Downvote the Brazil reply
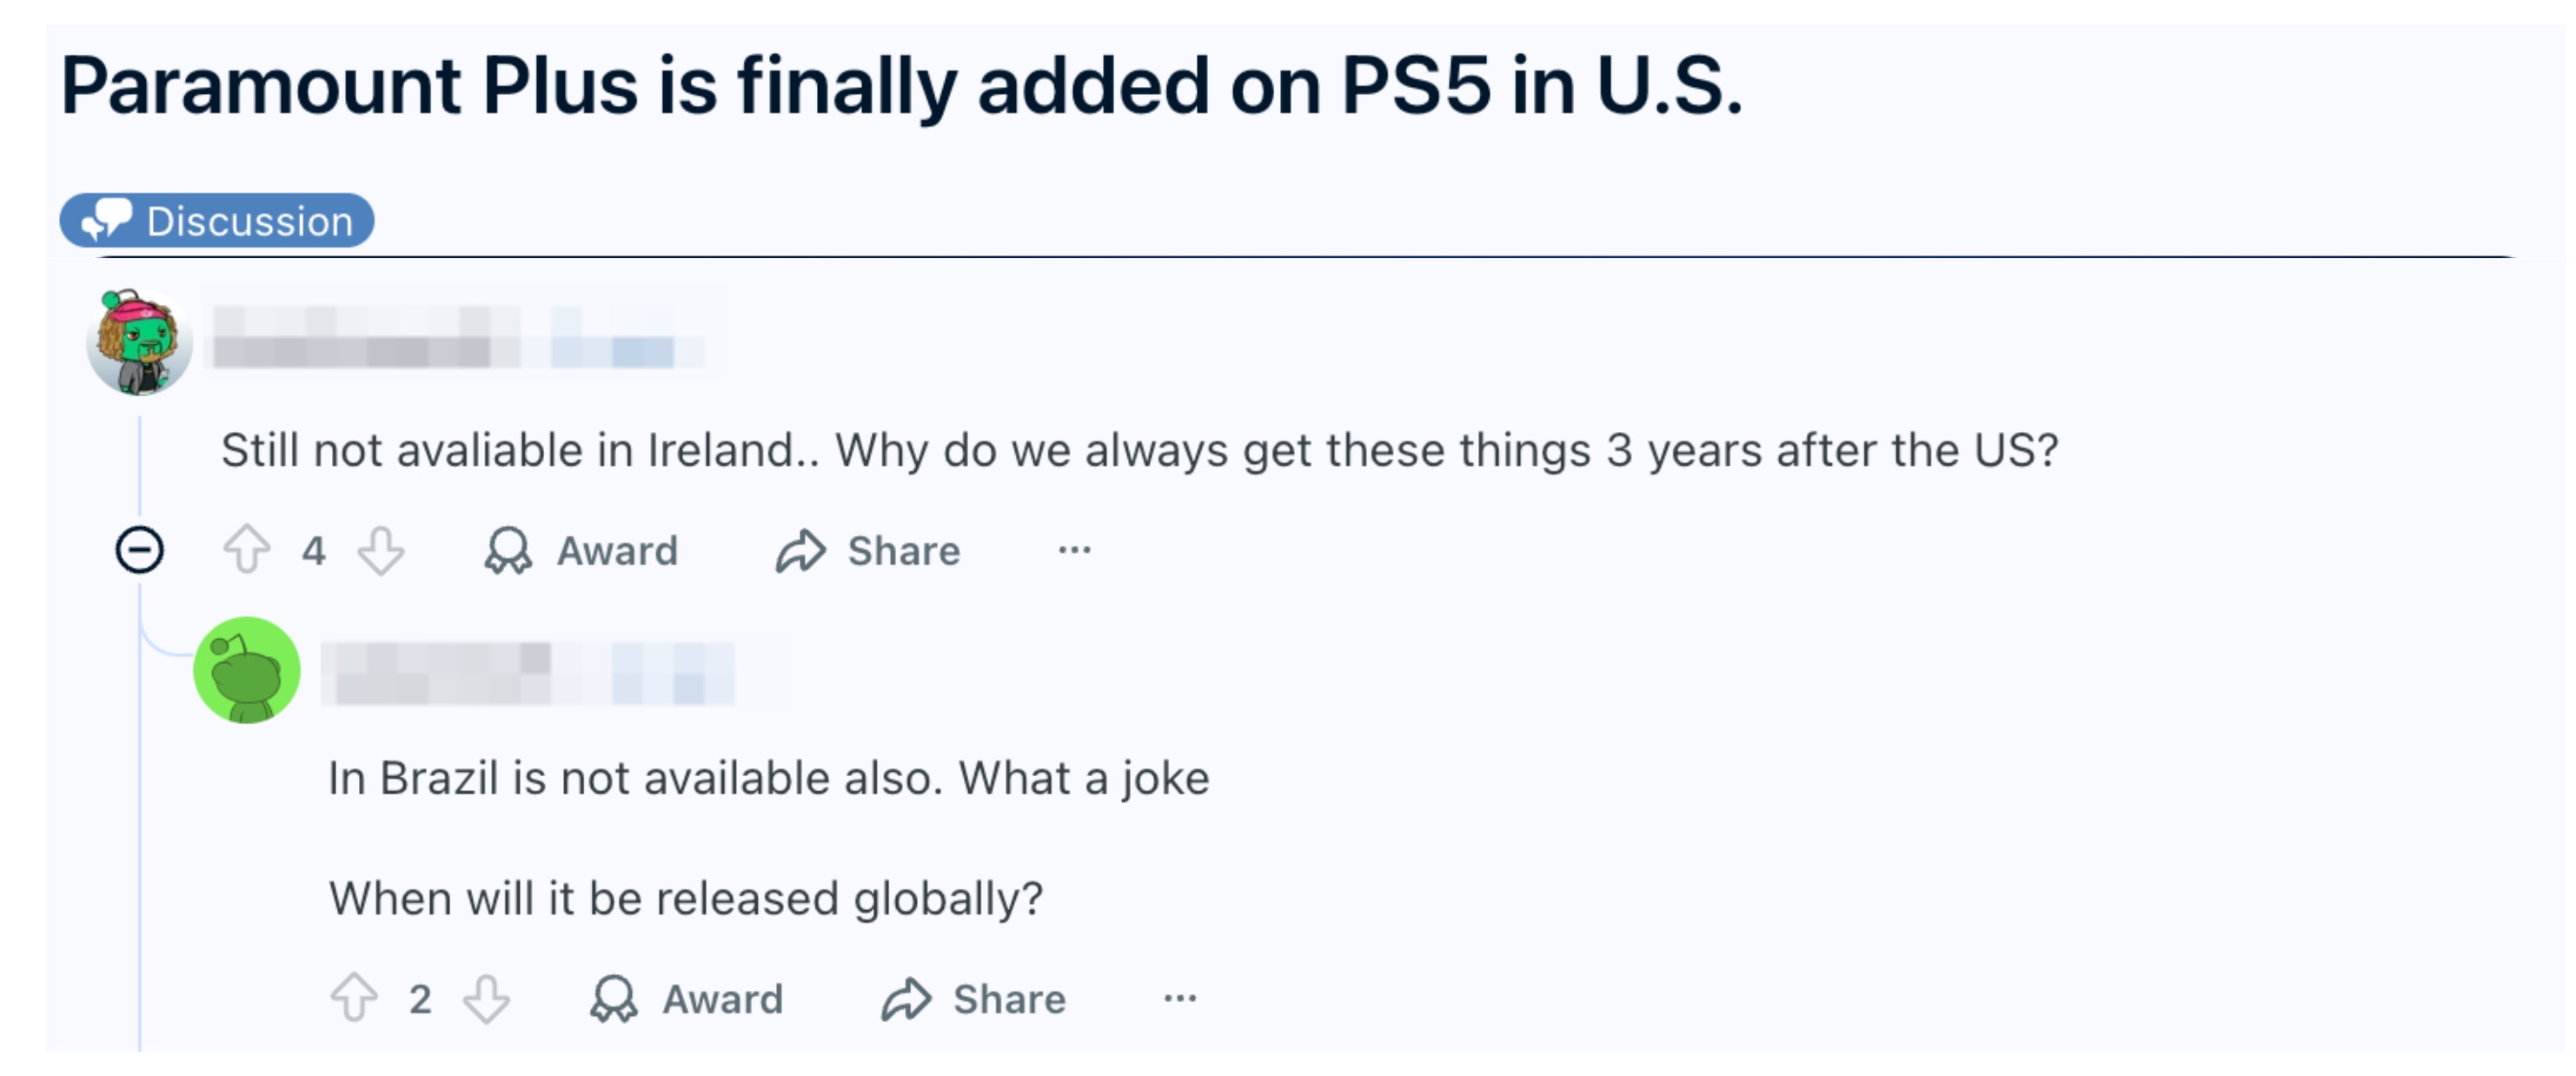2576x1076 pixels. [x=487, y=998]
